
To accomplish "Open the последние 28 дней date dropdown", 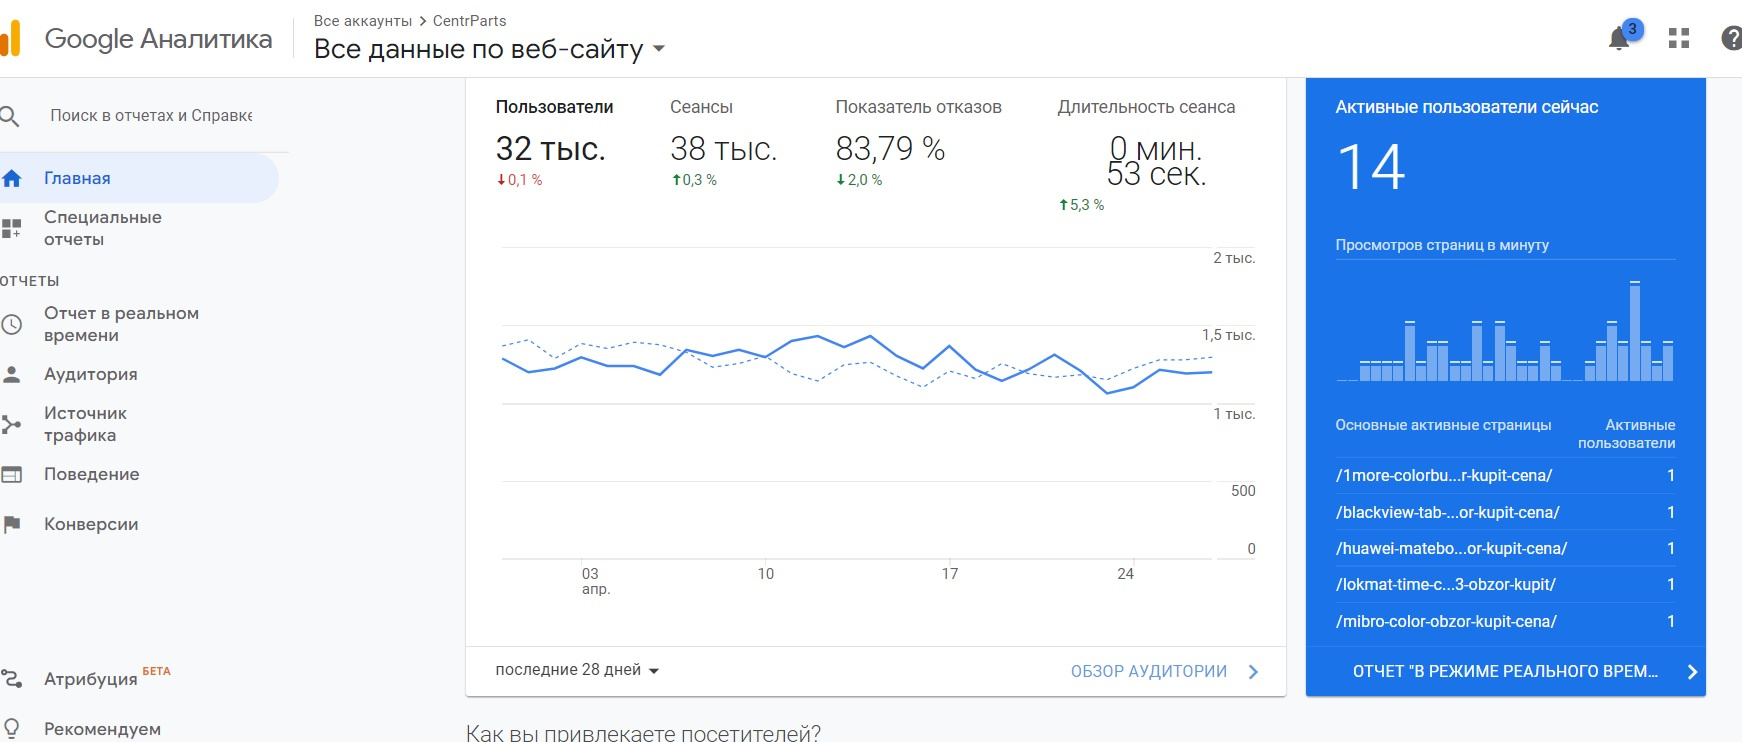I will point(577,670).
